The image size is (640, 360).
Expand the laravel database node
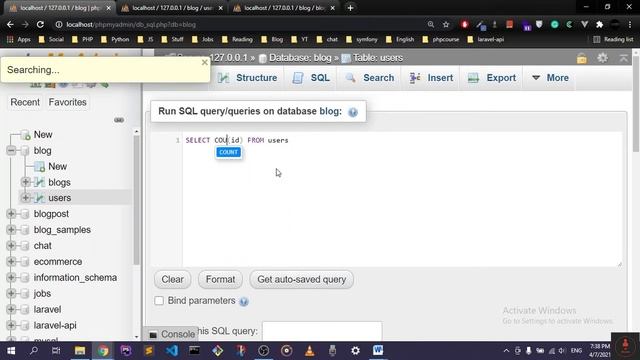[11, 309]
